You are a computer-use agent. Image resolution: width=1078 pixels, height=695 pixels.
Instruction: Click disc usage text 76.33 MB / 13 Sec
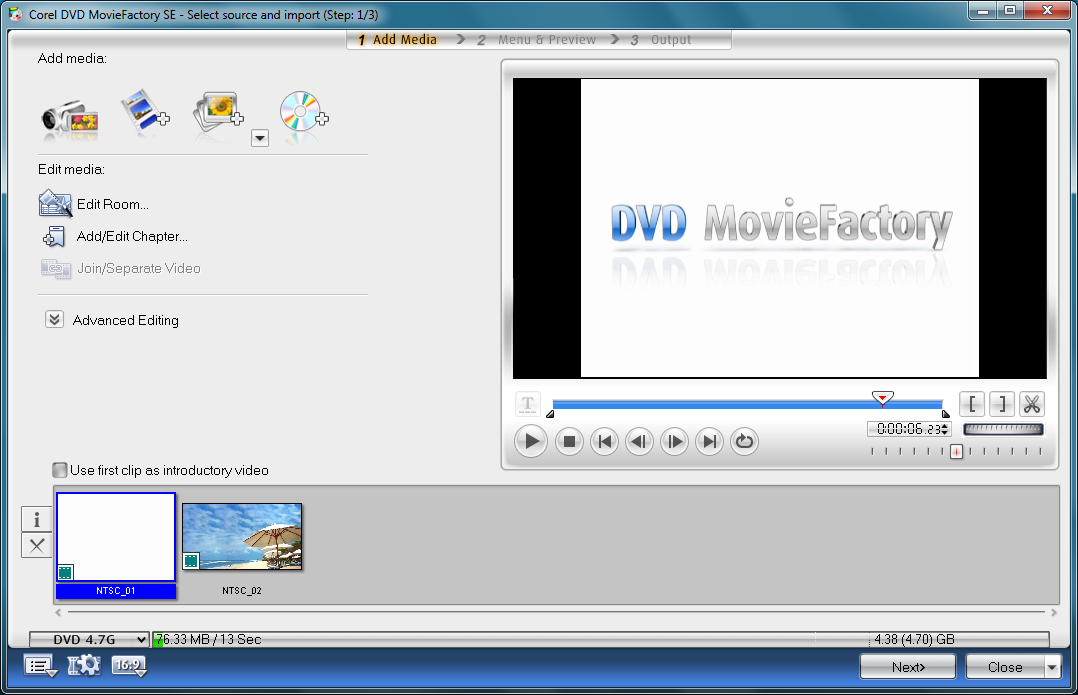[x=208, y=639]
